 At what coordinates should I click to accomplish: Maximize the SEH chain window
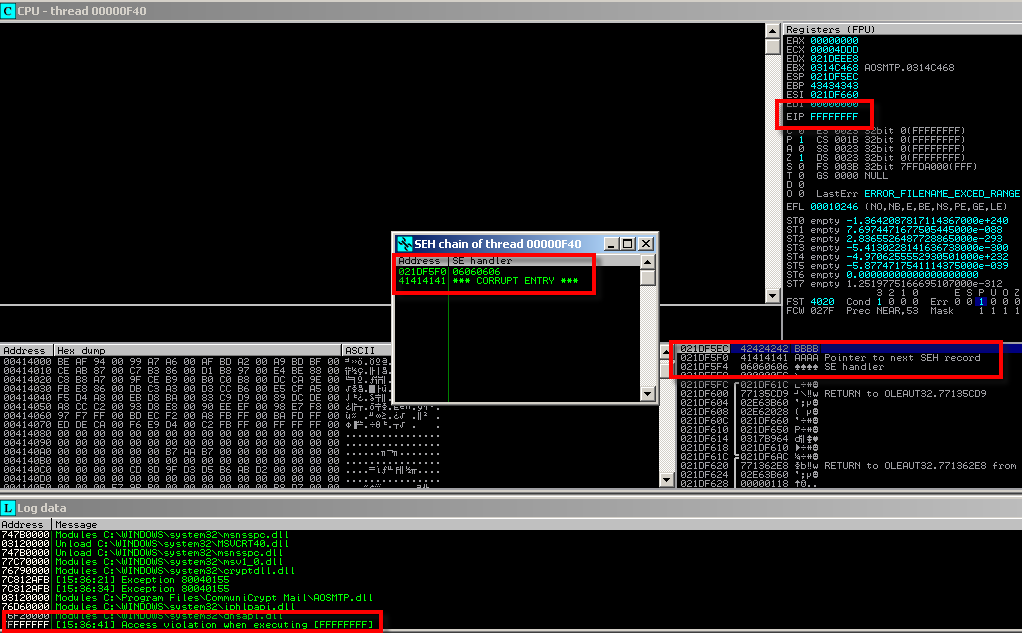click(627, 244)
